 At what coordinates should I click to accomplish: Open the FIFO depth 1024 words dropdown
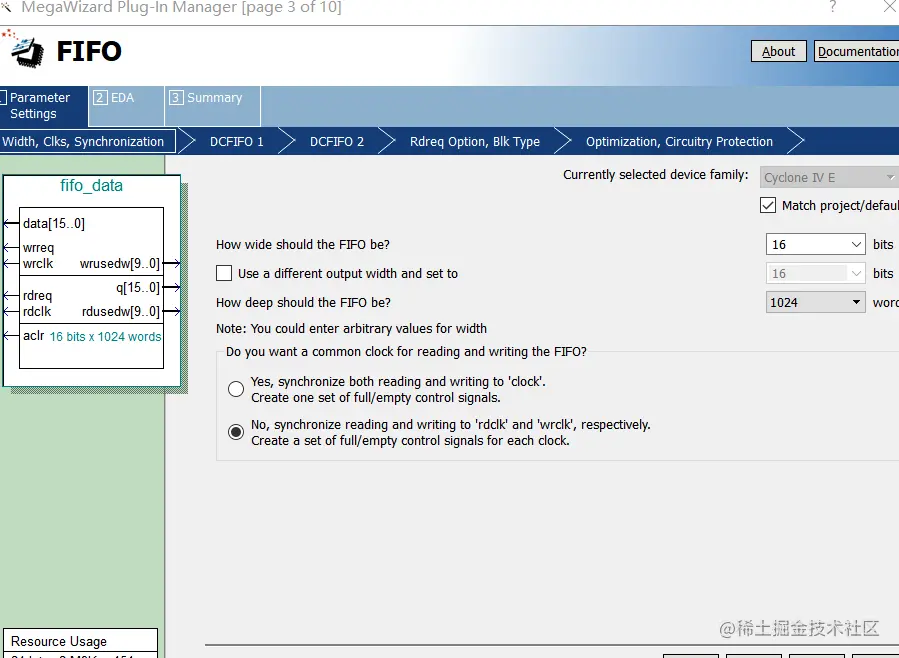815,302
